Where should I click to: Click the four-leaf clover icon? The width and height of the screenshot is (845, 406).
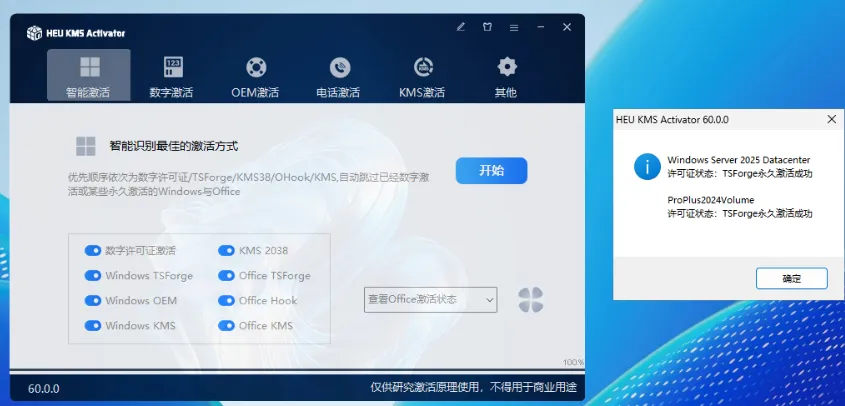531,300
